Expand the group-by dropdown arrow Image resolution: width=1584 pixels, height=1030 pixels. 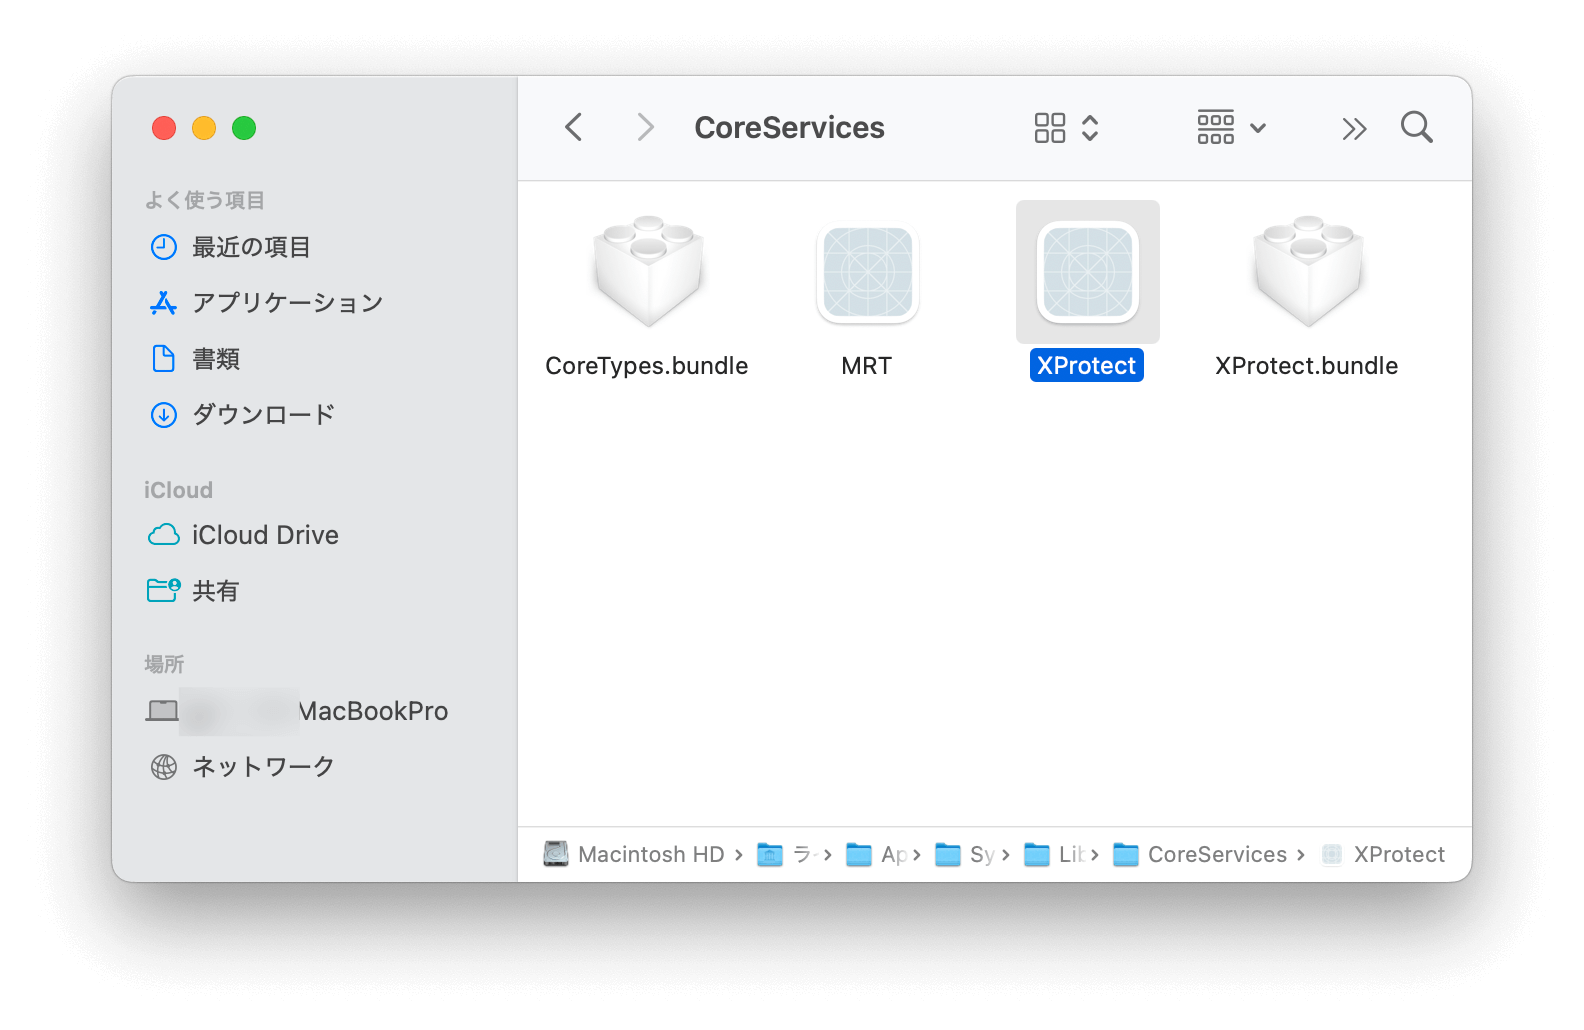pos(1258,128)
